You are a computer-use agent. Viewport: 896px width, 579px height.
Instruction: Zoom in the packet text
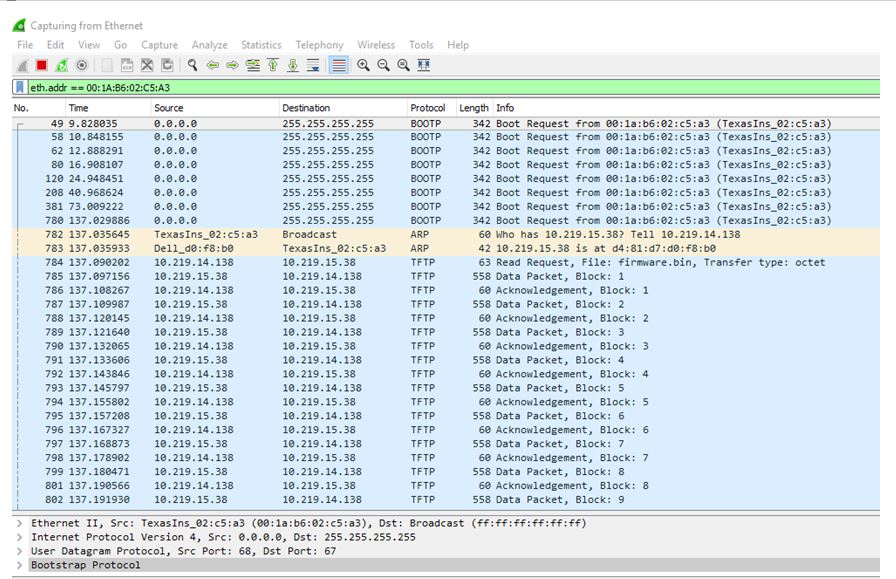pyautogui.click(x=363, y=65)
